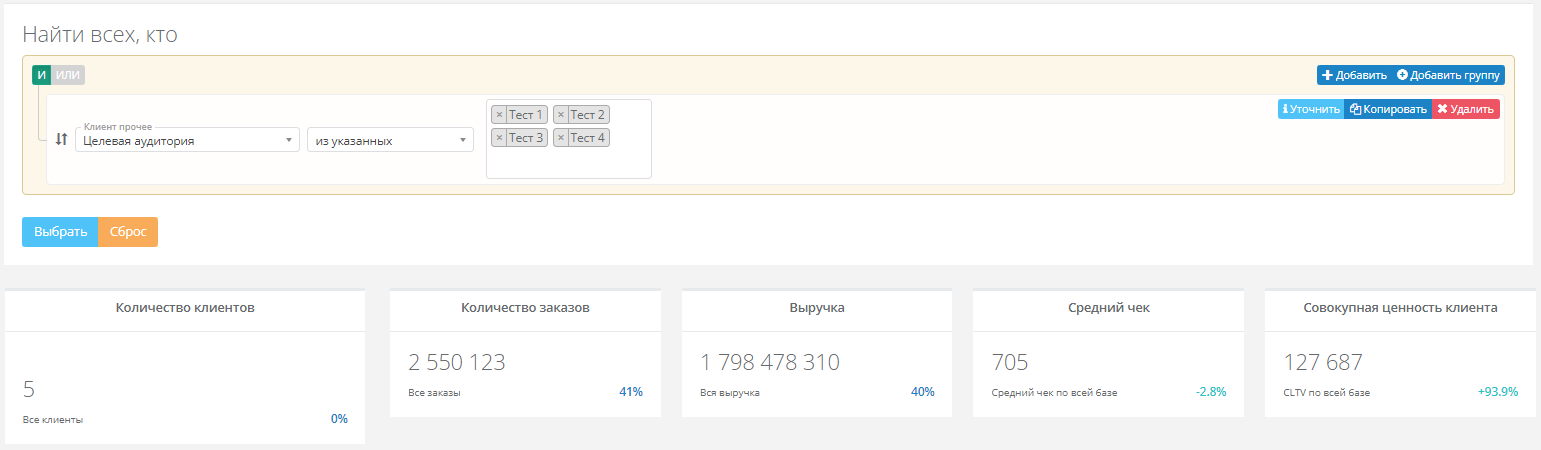Click the sort arrows handle icon
The height and width of the screenshot is (450, 1541).
pyautogui.click(x=61, y=140)
